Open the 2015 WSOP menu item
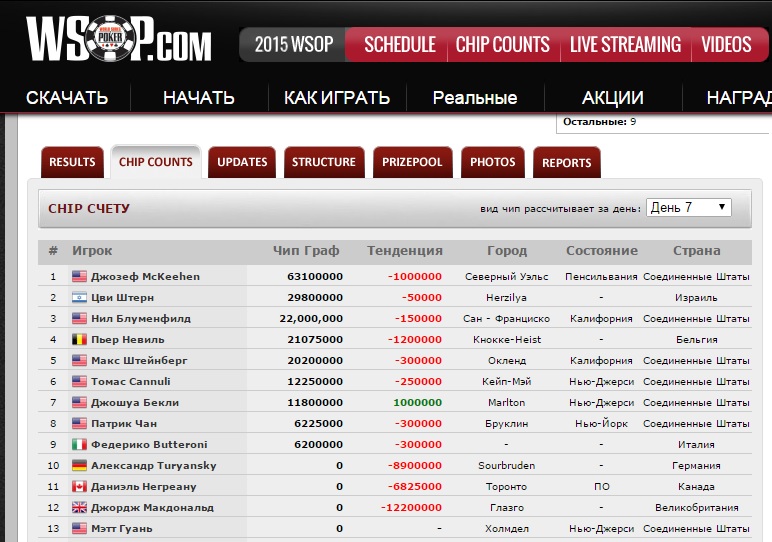The image size is (772, 542). pos(294,44)
